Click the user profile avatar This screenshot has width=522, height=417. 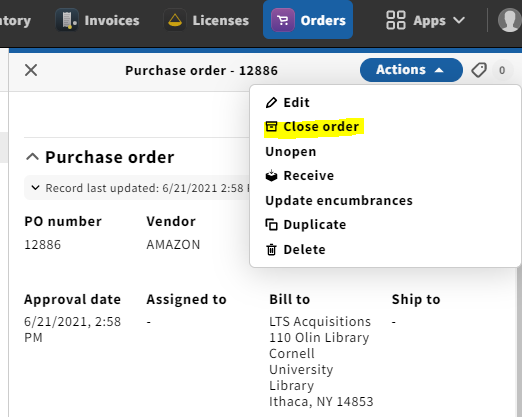coord(510,20)
